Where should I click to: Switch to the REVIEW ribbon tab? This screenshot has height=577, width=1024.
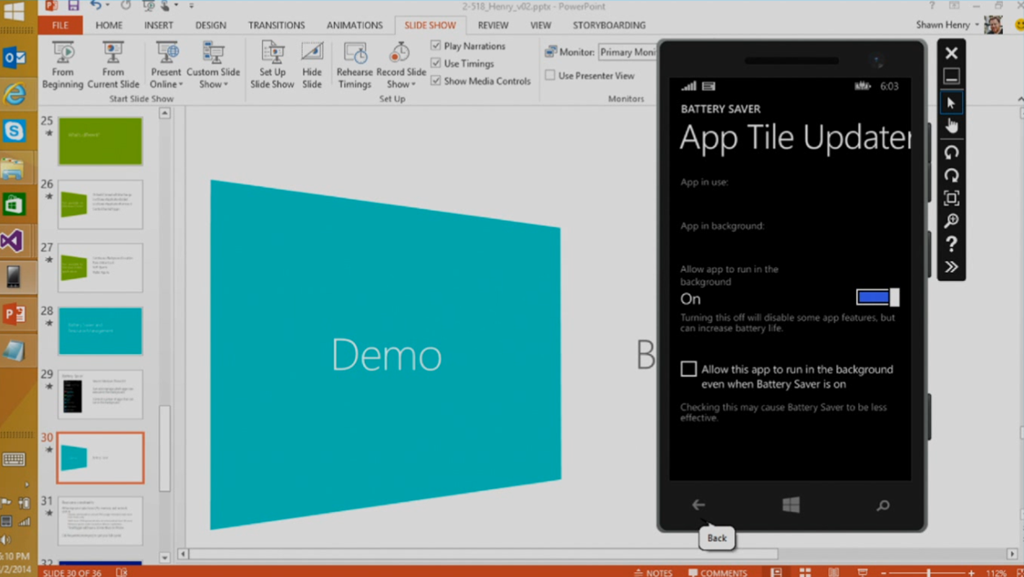493,25
